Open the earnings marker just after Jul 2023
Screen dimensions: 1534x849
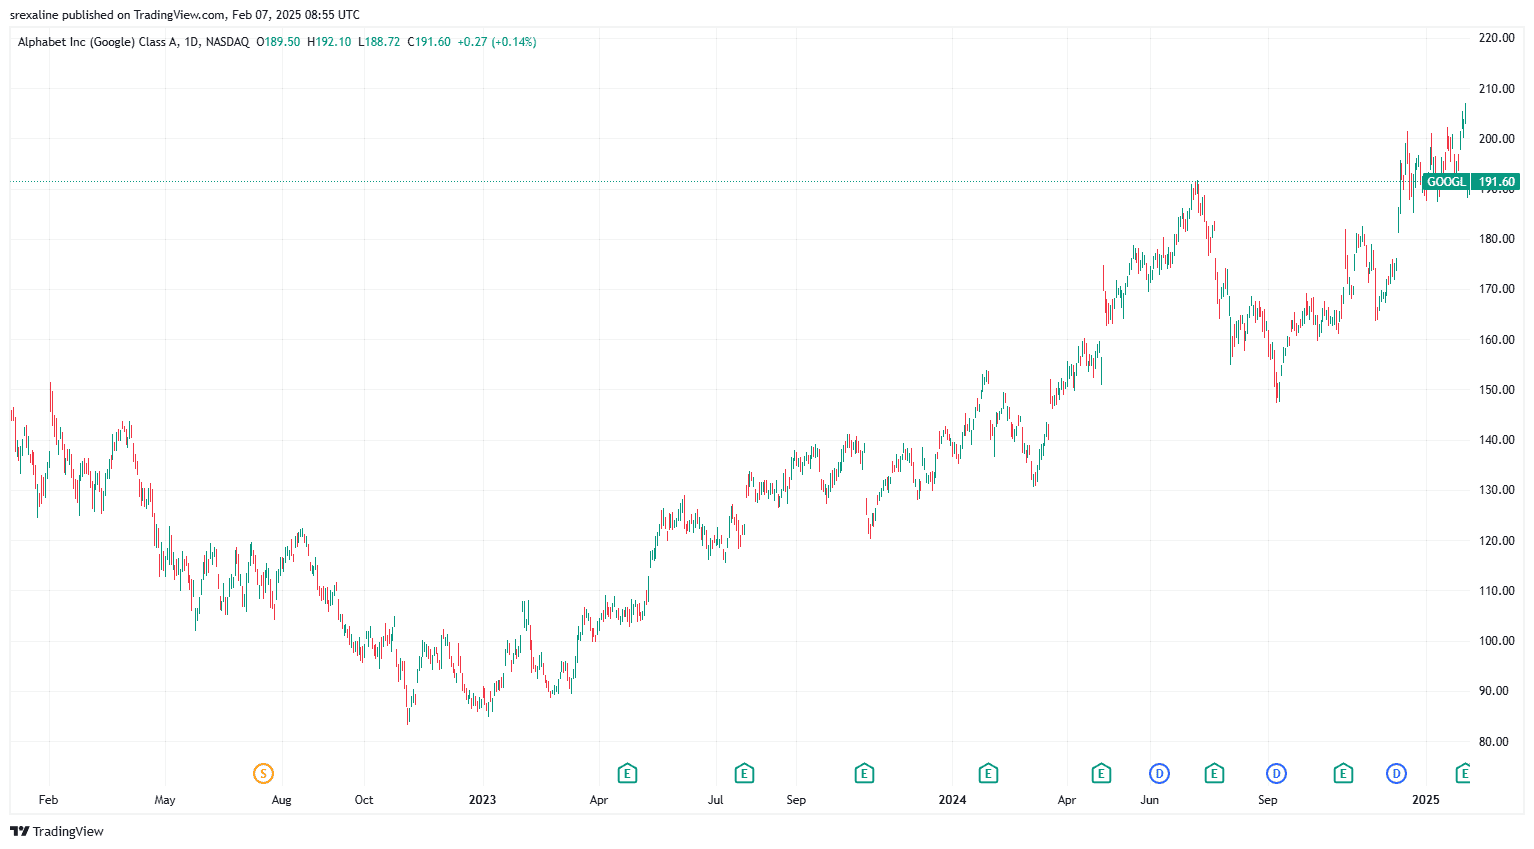[x=744, y=773]
